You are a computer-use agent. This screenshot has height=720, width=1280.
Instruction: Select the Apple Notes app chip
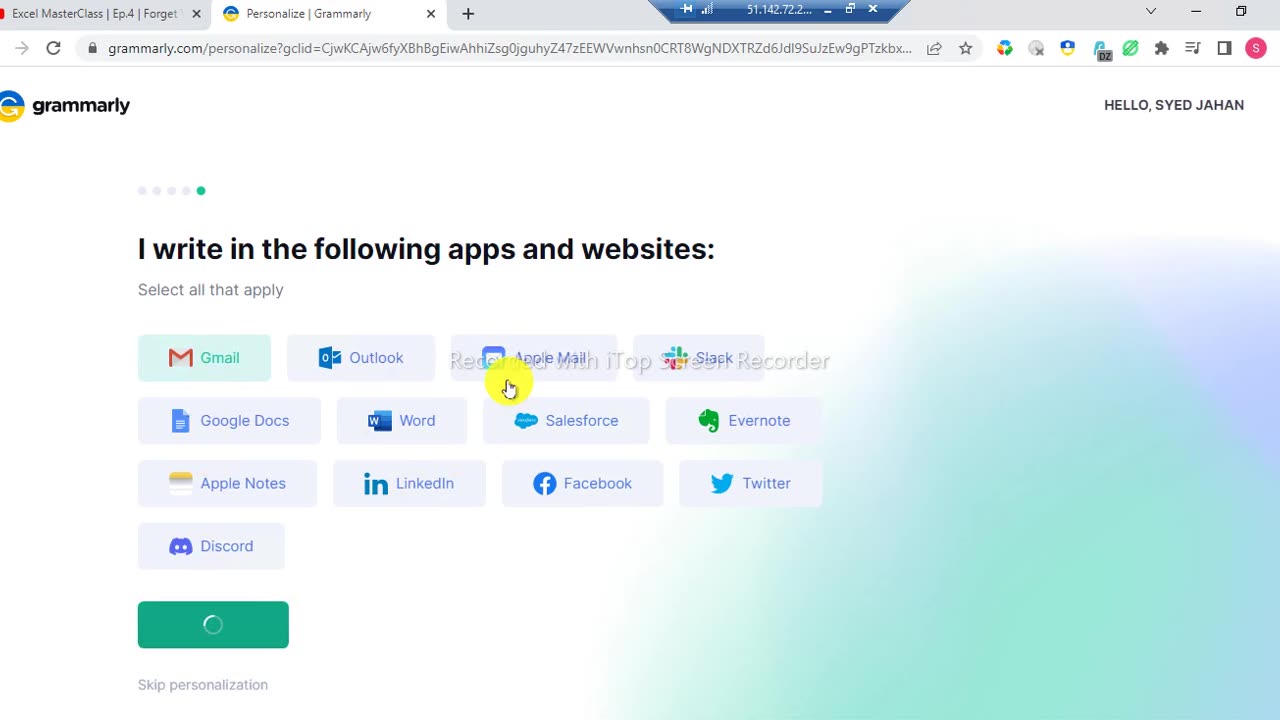pos(227,484)
